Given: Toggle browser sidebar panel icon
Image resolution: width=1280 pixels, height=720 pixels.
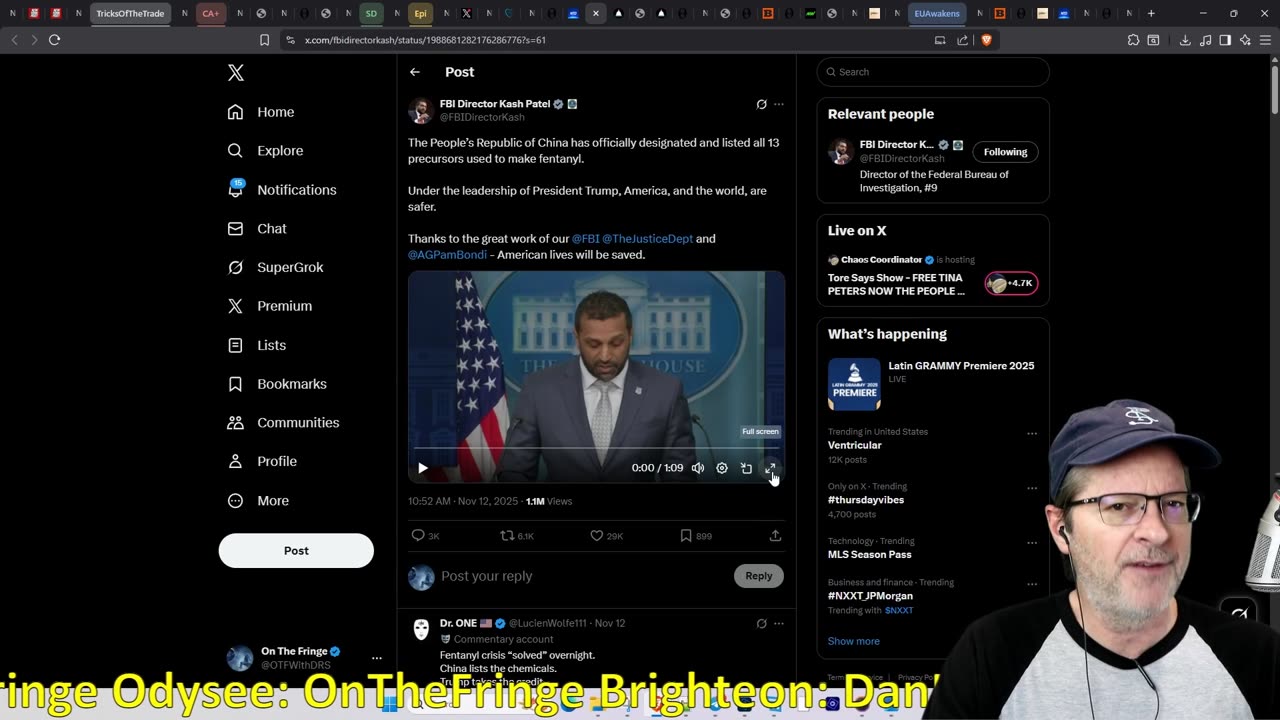Looking at the screenshot, I should [x=1225, y=40].
